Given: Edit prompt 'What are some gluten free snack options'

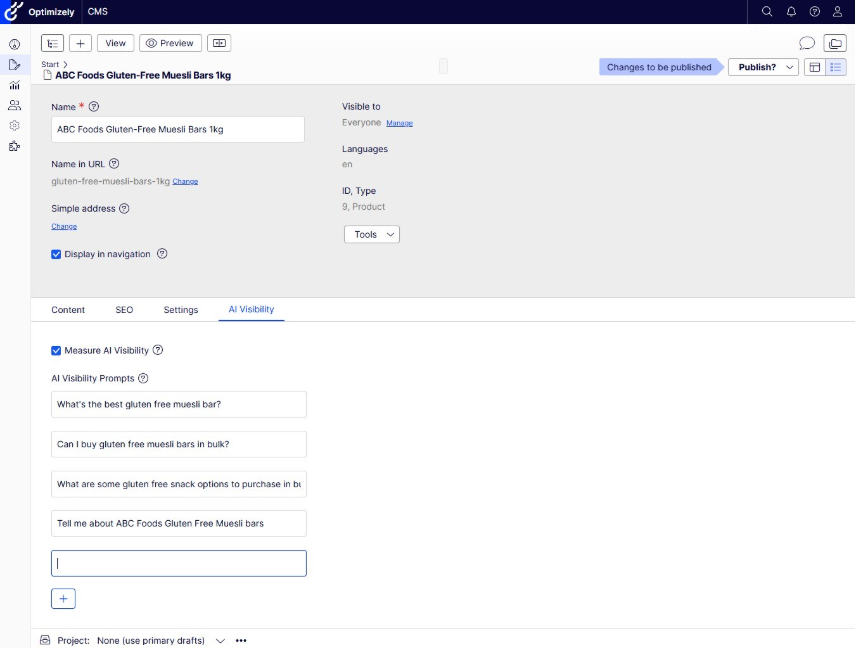Looking at the screenshot, I should pyautogui.click(x=179, y=484).
